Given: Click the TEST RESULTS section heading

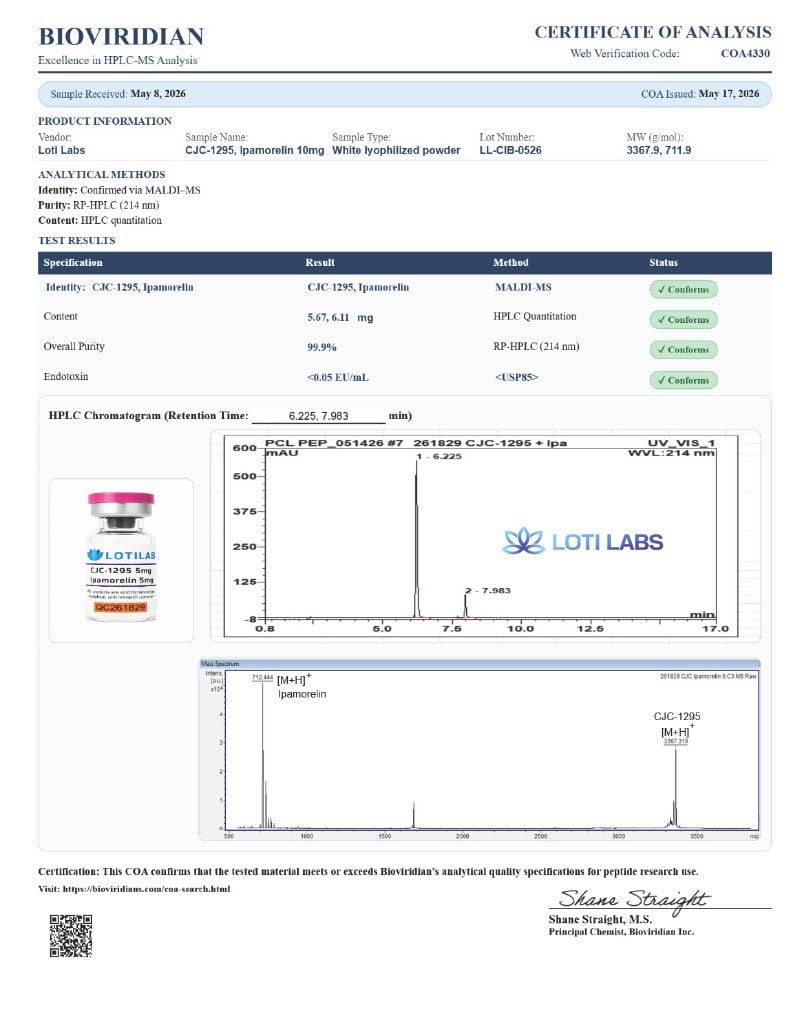Looking at the screenshot, I should click(76, 240).
